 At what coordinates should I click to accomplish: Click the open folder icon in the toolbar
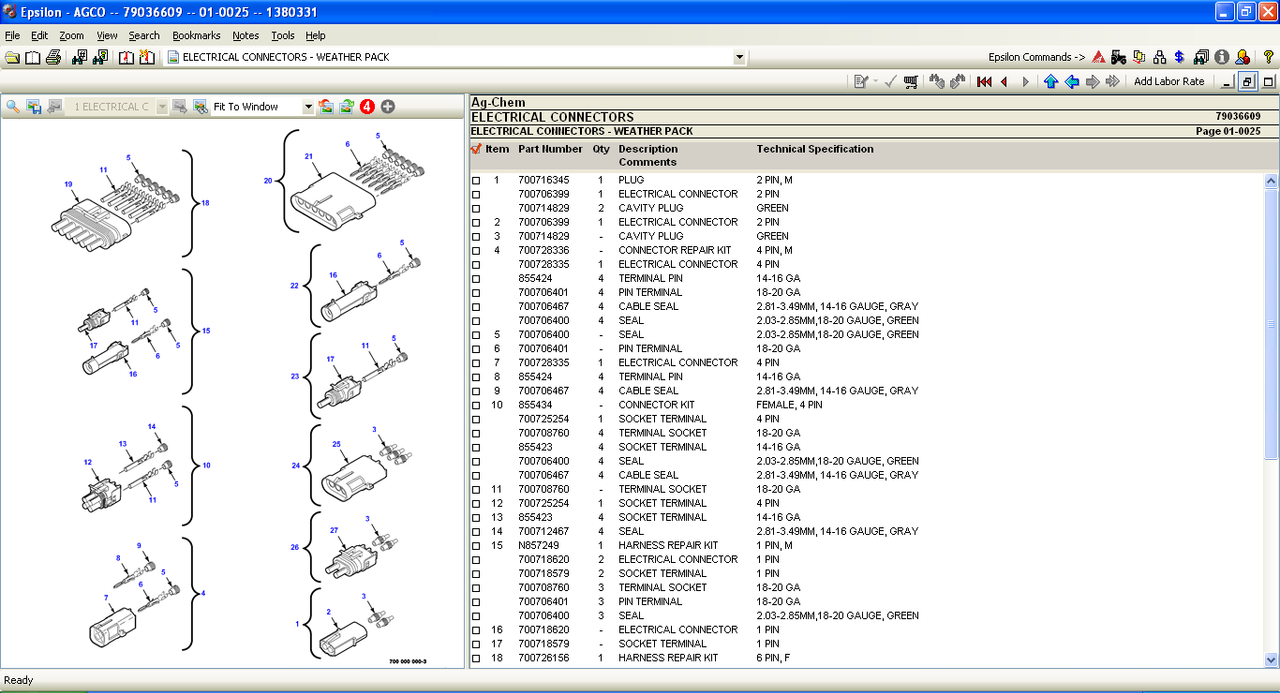coord(12,57)
